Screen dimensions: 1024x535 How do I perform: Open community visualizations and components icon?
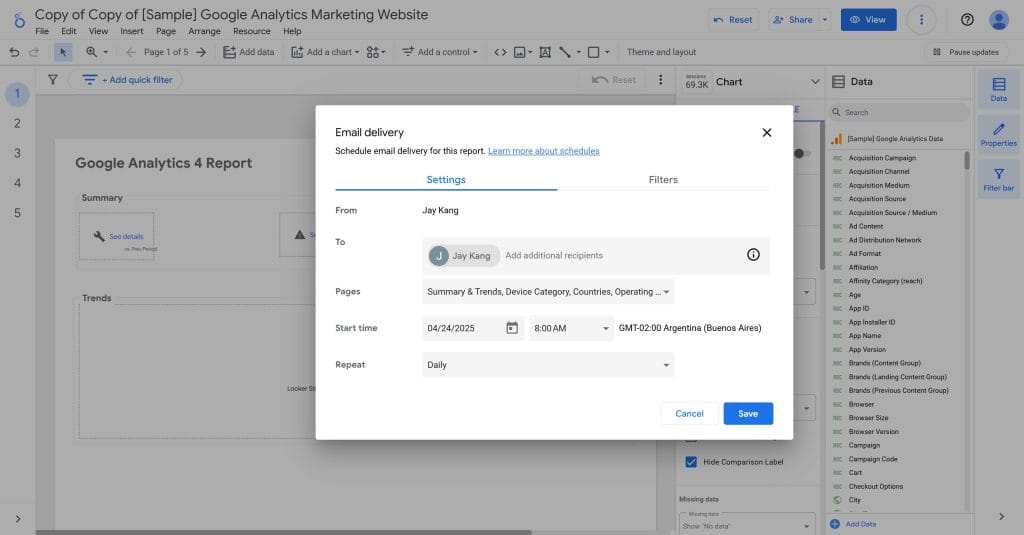(x=376, y=52)
